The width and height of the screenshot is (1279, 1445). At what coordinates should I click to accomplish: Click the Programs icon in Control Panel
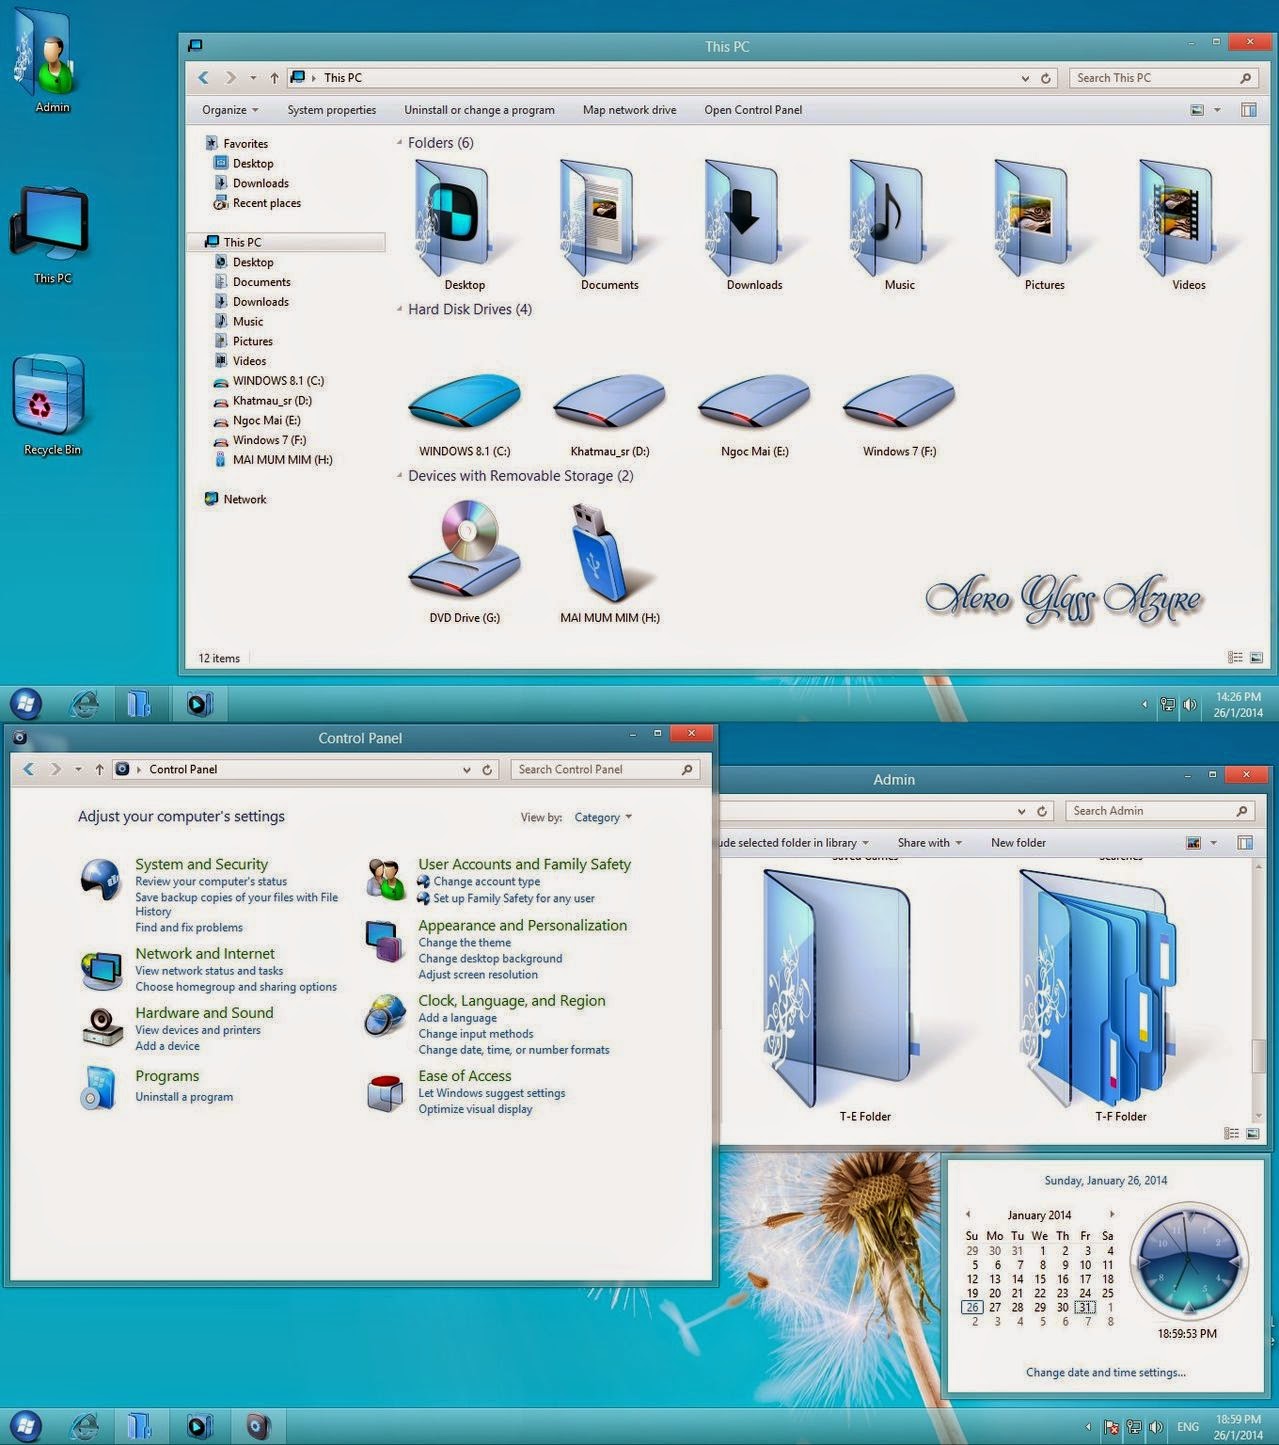(99, 1088)
